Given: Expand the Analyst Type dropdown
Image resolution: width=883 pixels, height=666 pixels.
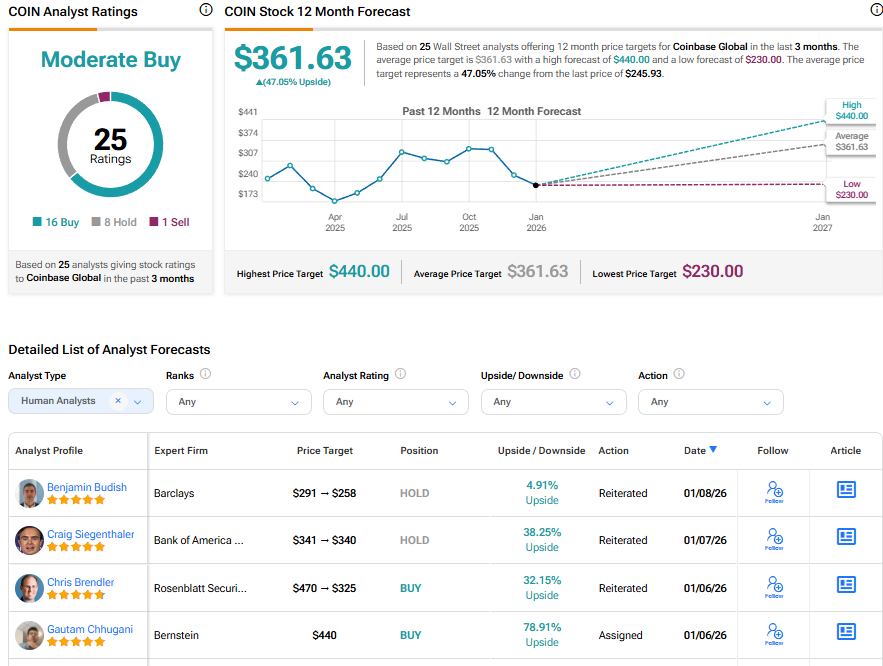Looking at the screenshot, I should pyautogui.click(x=138, y=402).
